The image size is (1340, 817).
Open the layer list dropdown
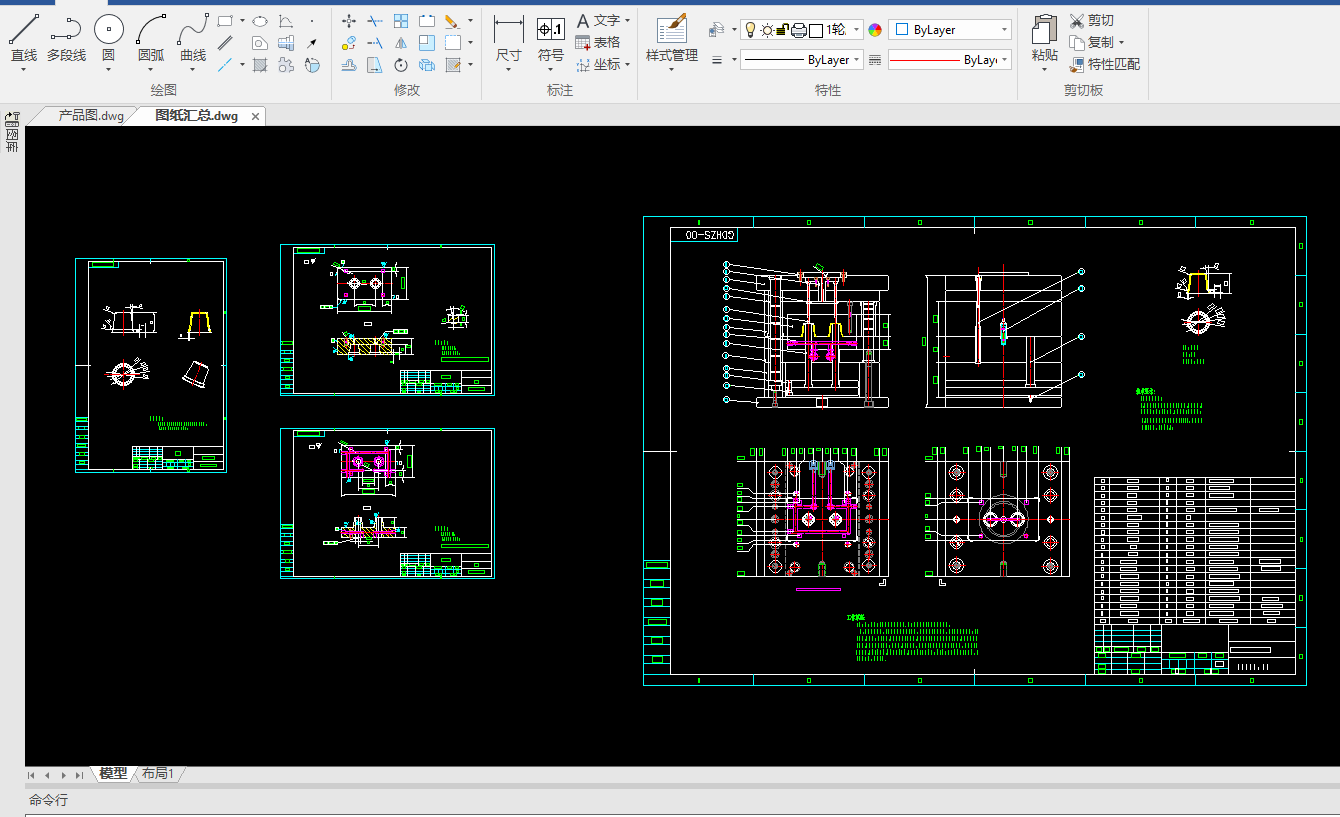[x=857, y=30]
